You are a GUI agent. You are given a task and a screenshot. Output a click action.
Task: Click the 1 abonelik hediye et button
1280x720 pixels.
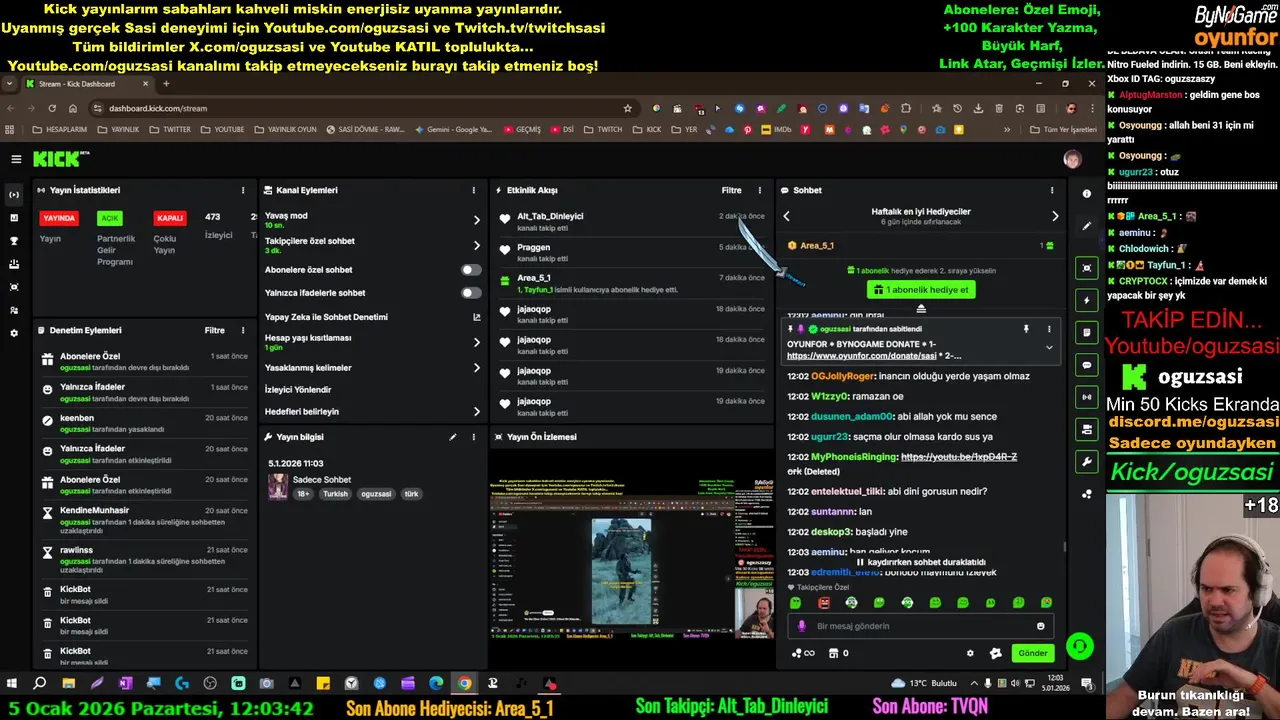[921, 290]
